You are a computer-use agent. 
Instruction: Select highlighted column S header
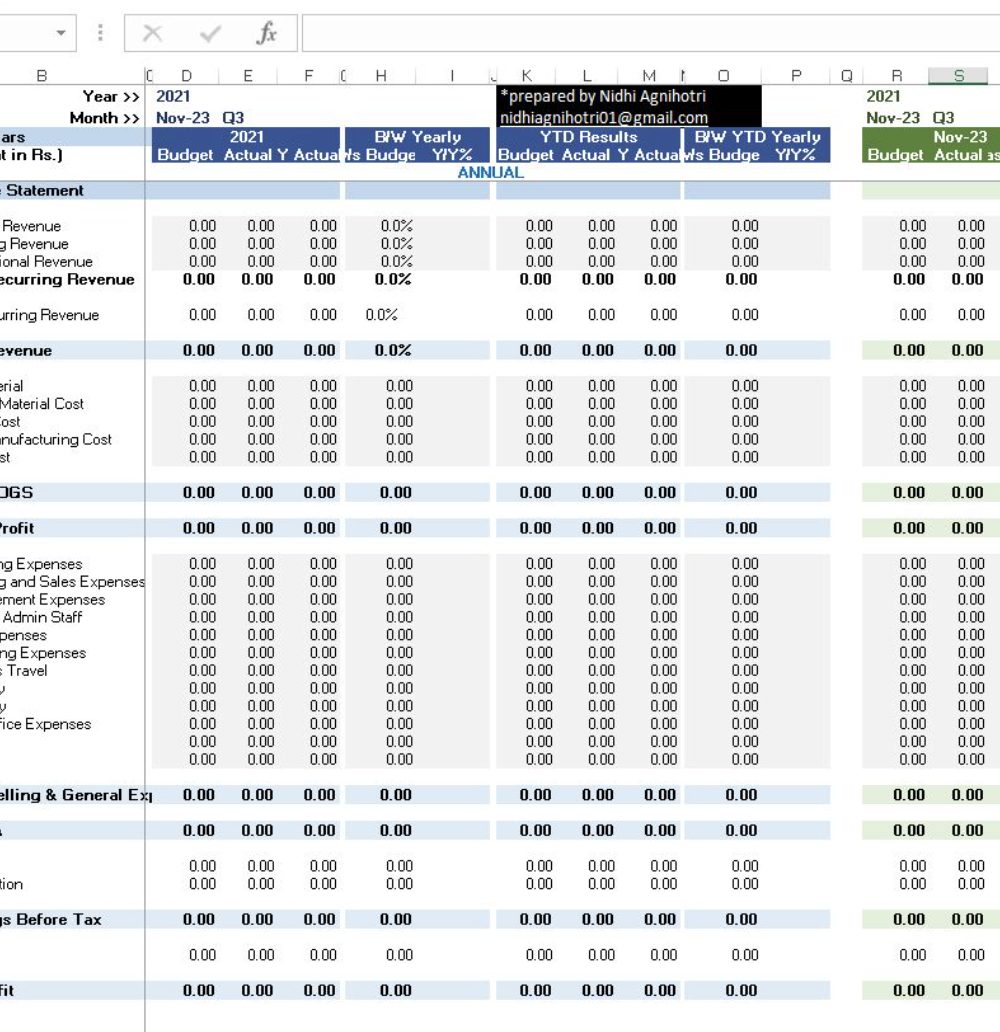tap(959, 76)
